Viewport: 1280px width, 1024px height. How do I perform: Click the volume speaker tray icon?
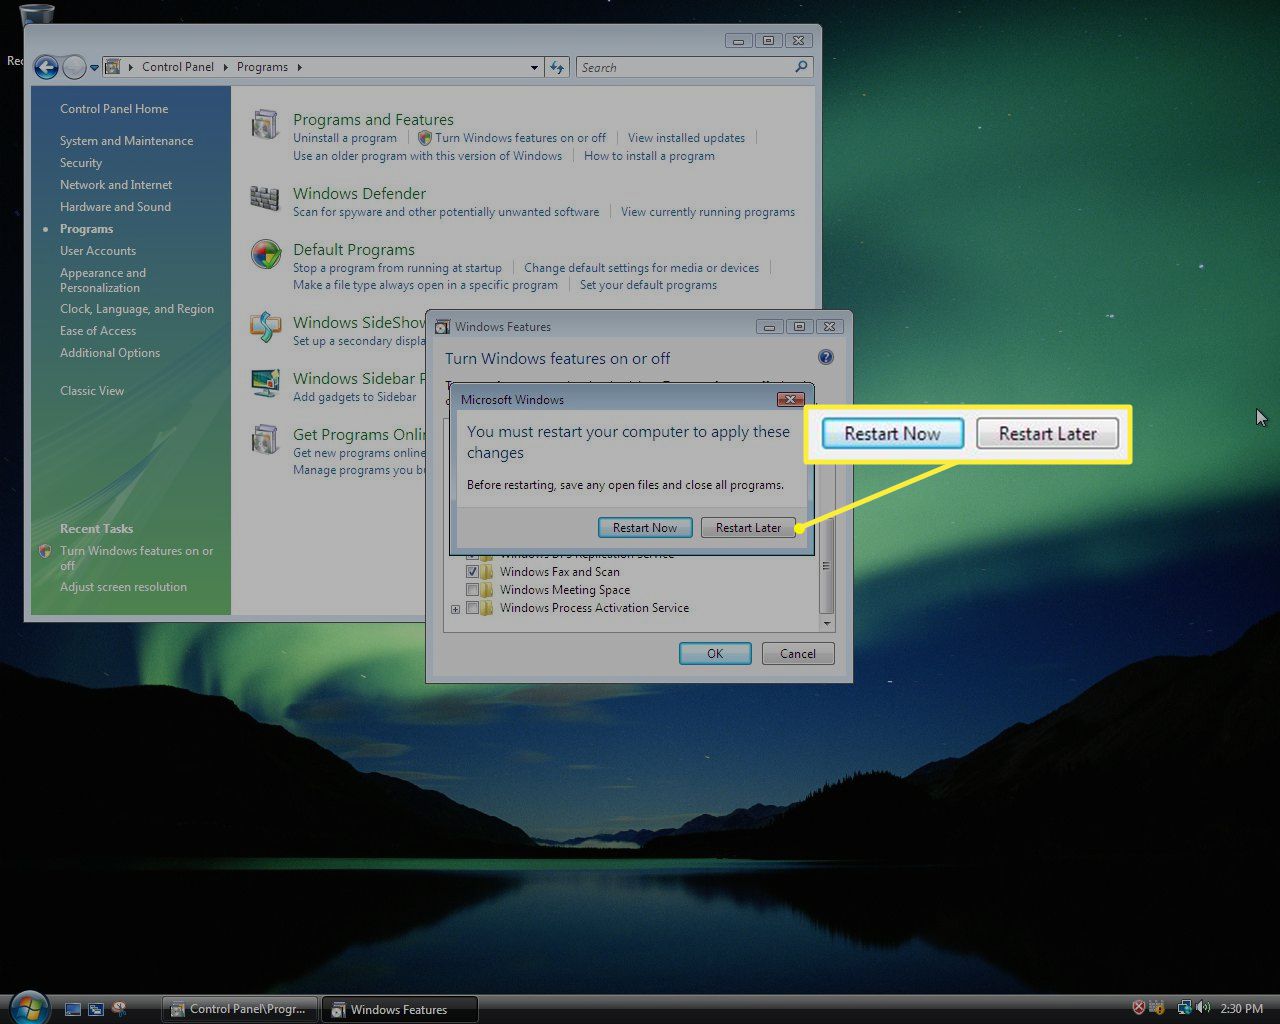pos(1203,1008)
